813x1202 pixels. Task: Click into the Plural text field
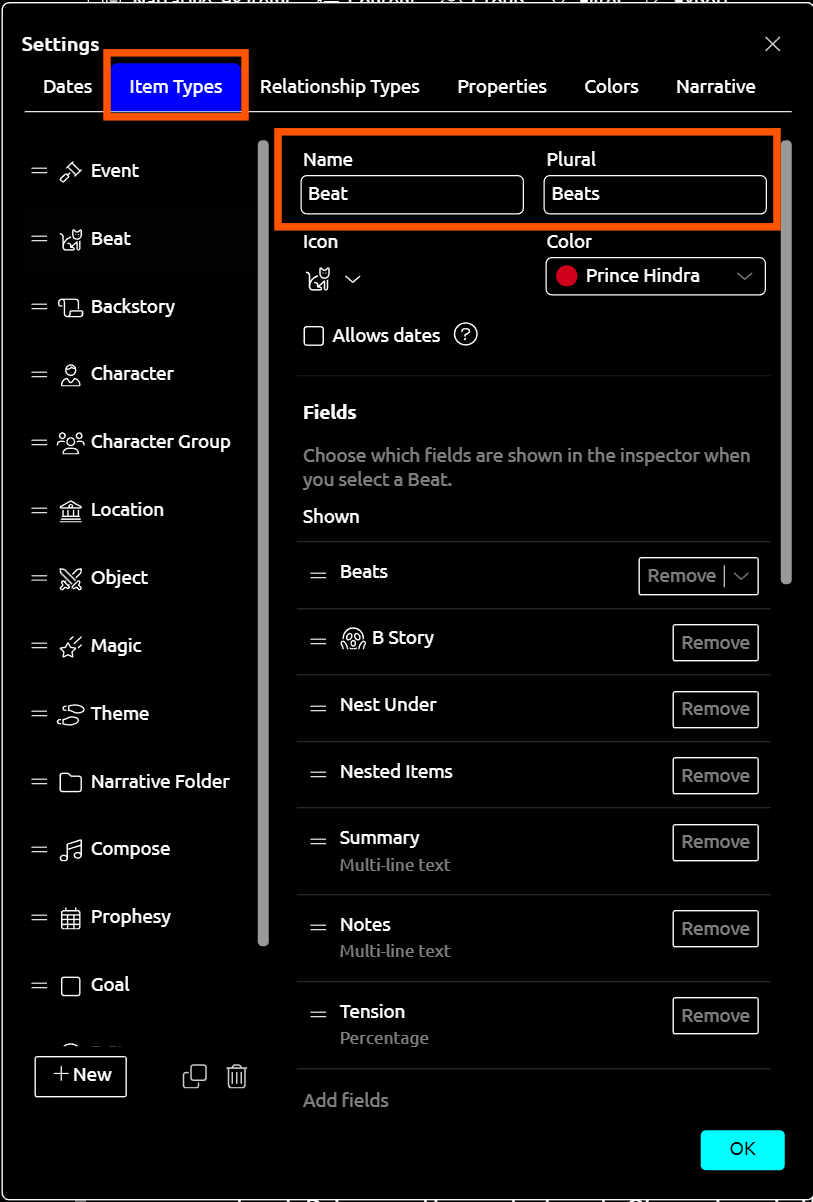(x=655, y=194)
